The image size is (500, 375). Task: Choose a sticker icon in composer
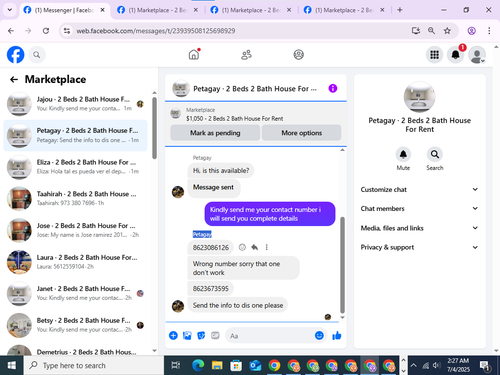click(x=201, y=335)
